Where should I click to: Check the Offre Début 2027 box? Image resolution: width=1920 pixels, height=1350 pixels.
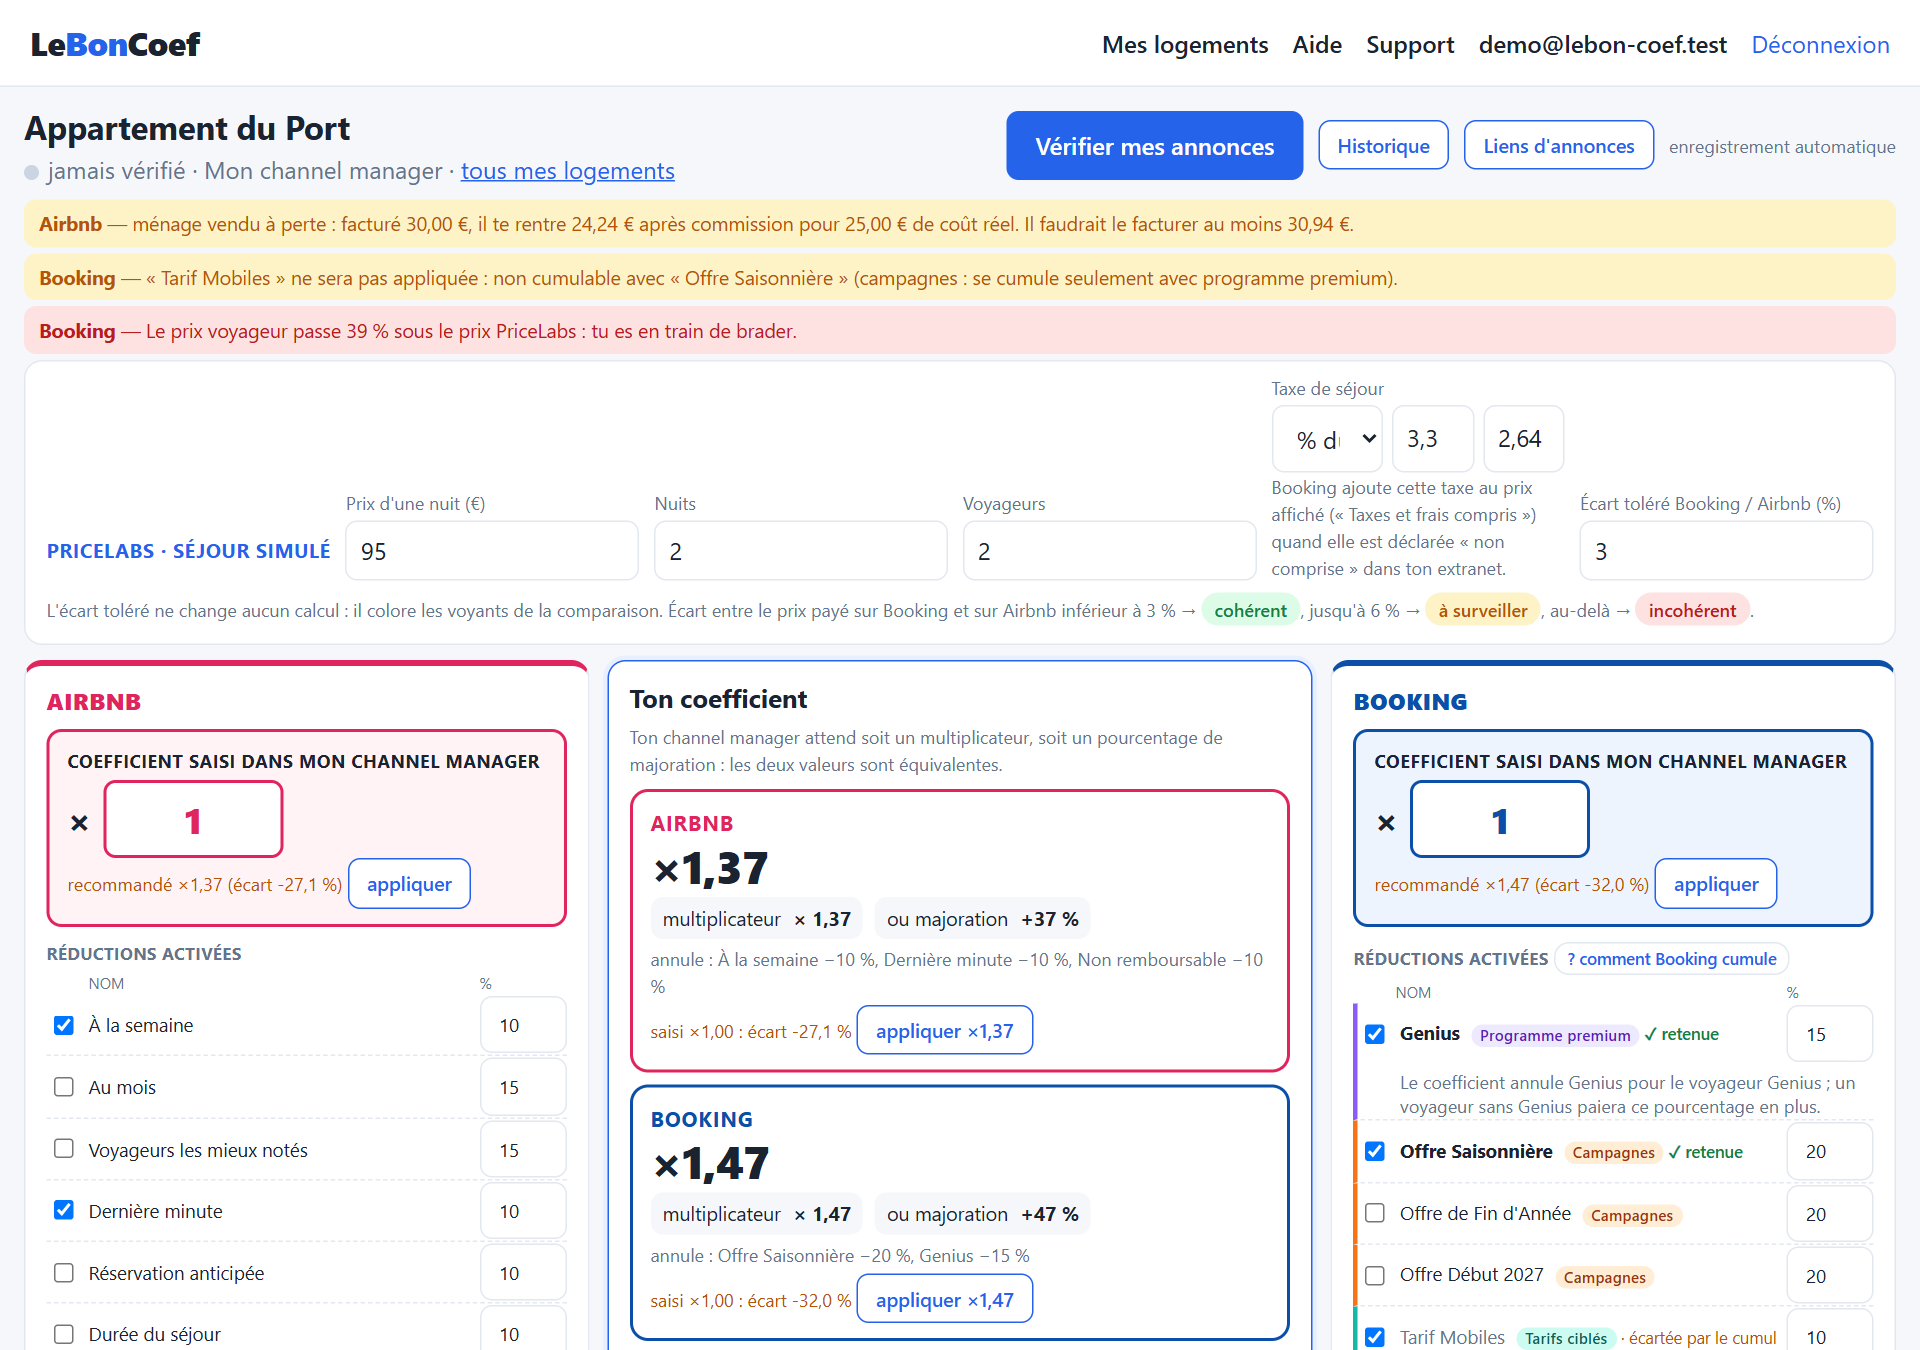(1375, 1276)
